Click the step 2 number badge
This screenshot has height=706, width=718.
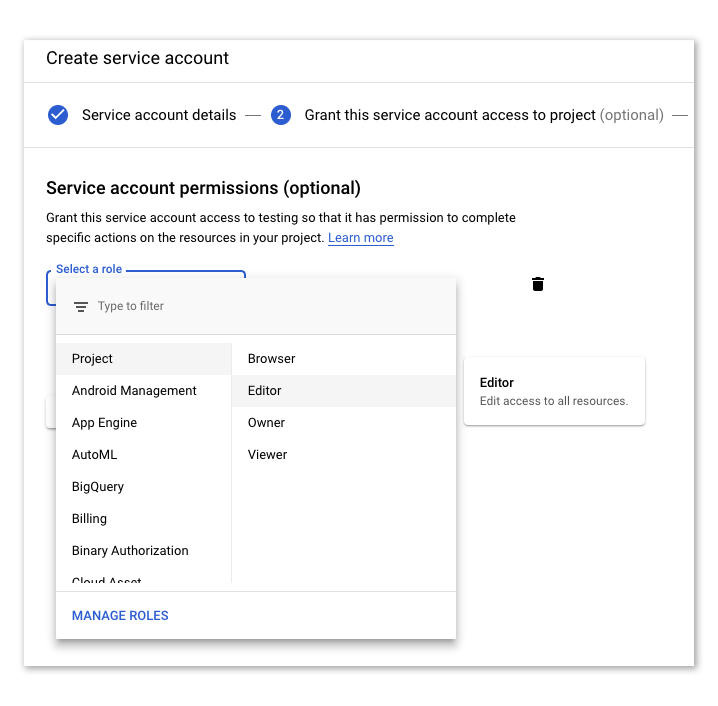(280, 115)
